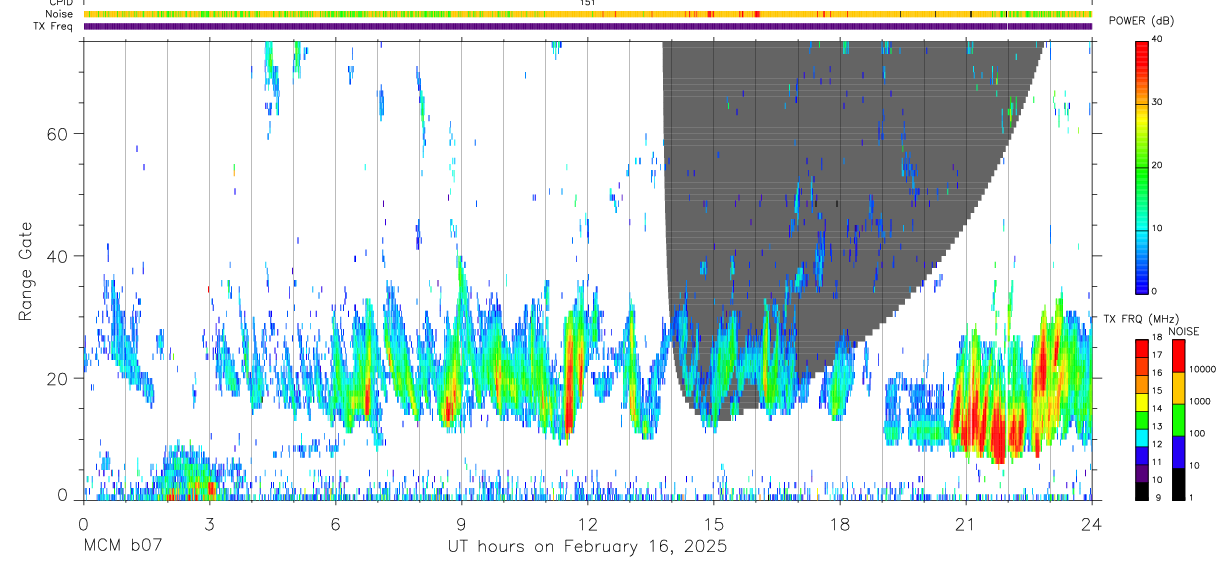Click the '40' label on POWER scale
Image resolution: width=1228 pixels, height=567 pixels.
(x=1157, y=40)
